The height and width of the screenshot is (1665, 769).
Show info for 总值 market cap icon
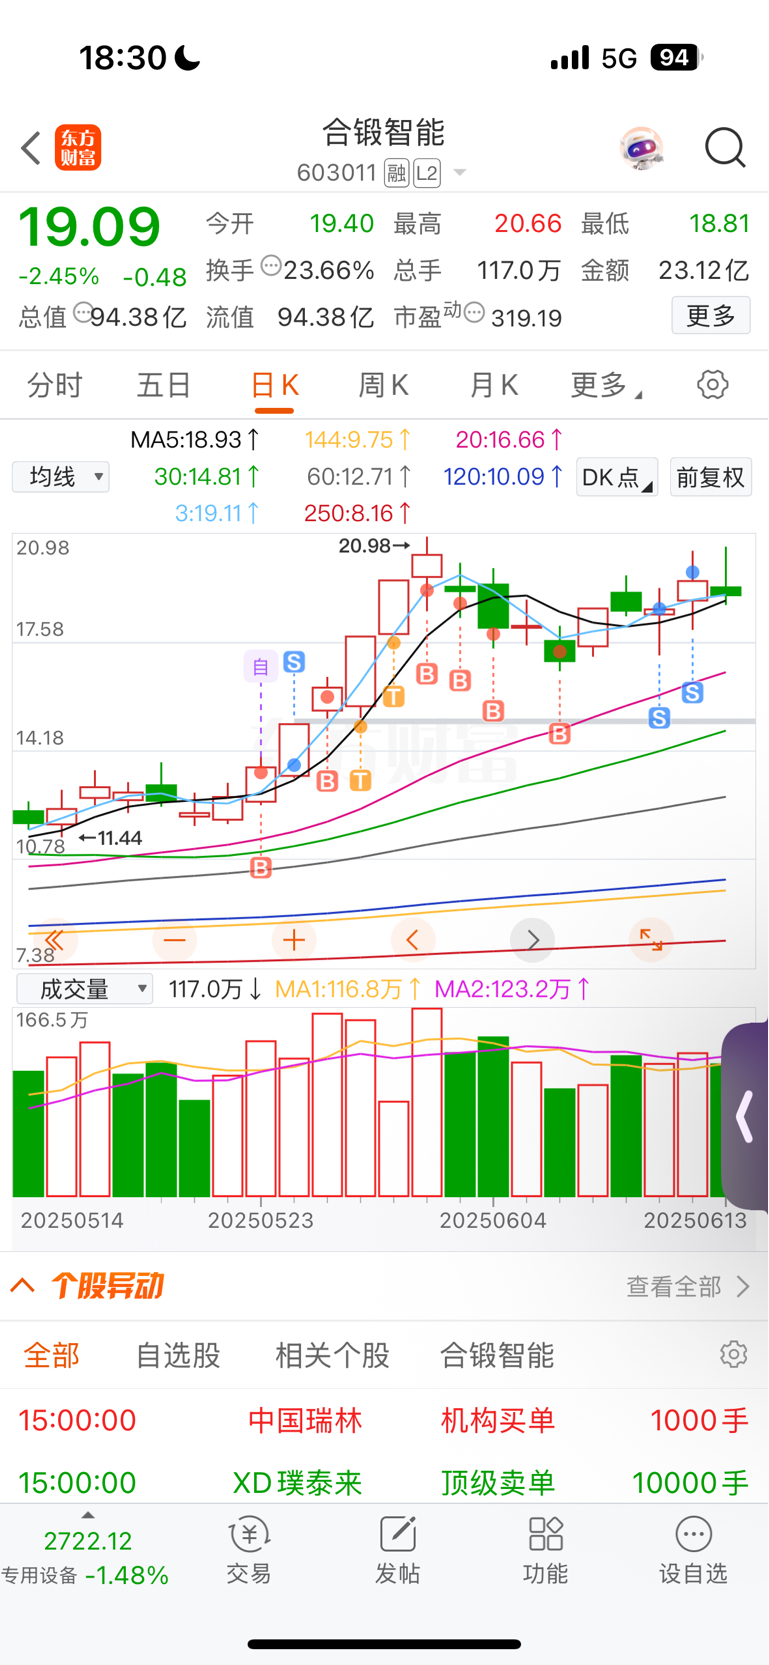click(83, 311)
